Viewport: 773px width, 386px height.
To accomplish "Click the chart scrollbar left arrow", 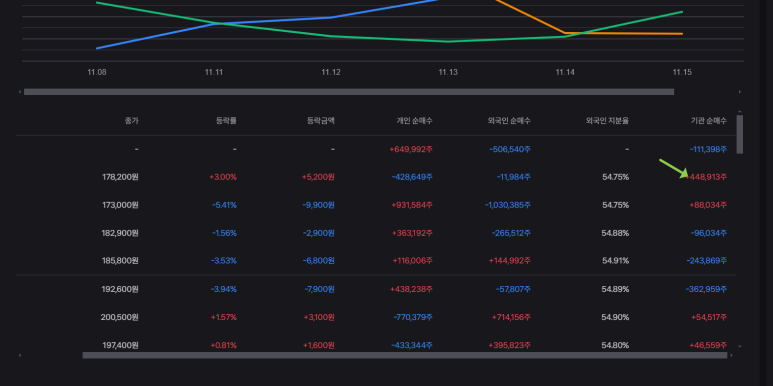I will 20,92.
